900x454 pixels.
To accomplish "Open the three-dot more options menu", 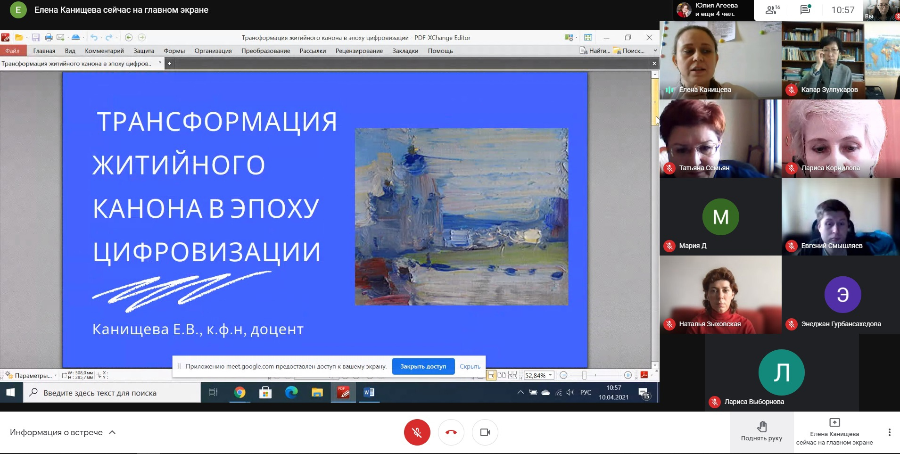I will point(888,432).
